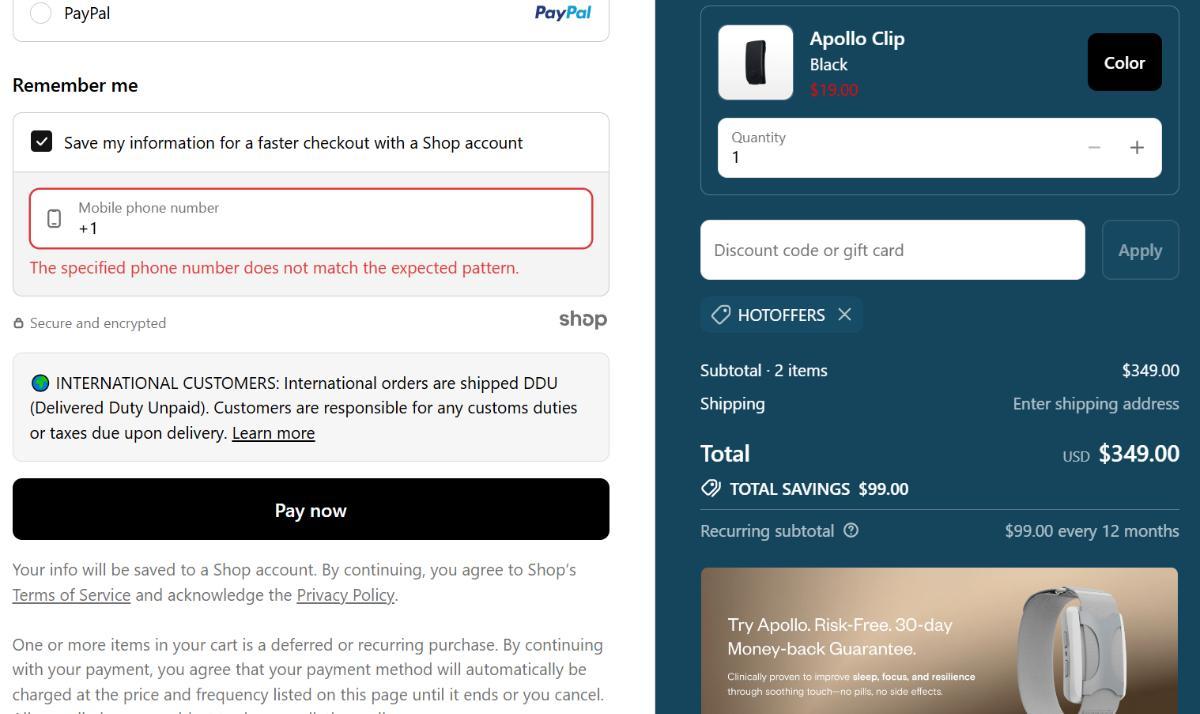
Task: Increase quantity with the plus icon
Action: click(1137, 148)
